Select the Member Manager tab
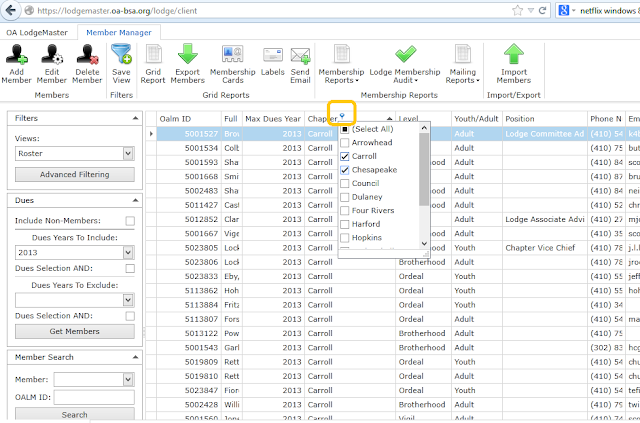This screenshot has width=640, height=423. click(x=119, y=33)
